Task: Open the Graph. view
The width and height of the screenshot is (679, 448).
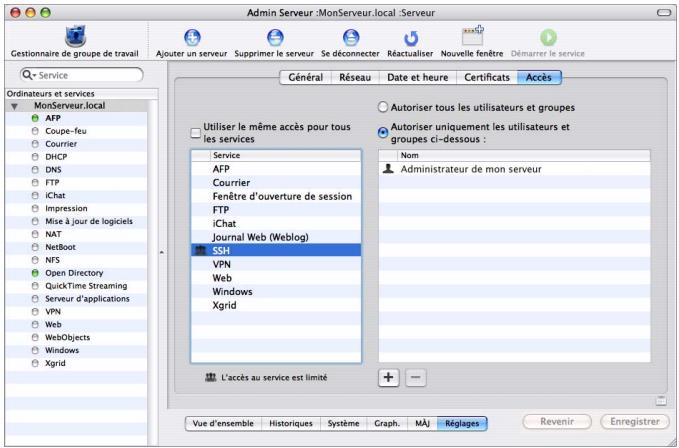Action: pos(387,424)
